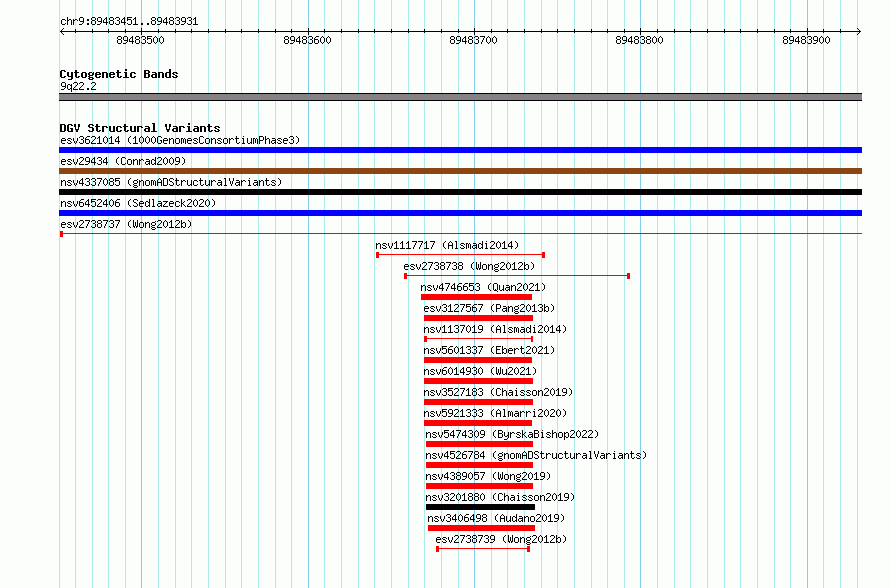The image size is (890, 588).
Task: Click the esv2738738 (Wong2012b) label
Action: pos(469,266)
